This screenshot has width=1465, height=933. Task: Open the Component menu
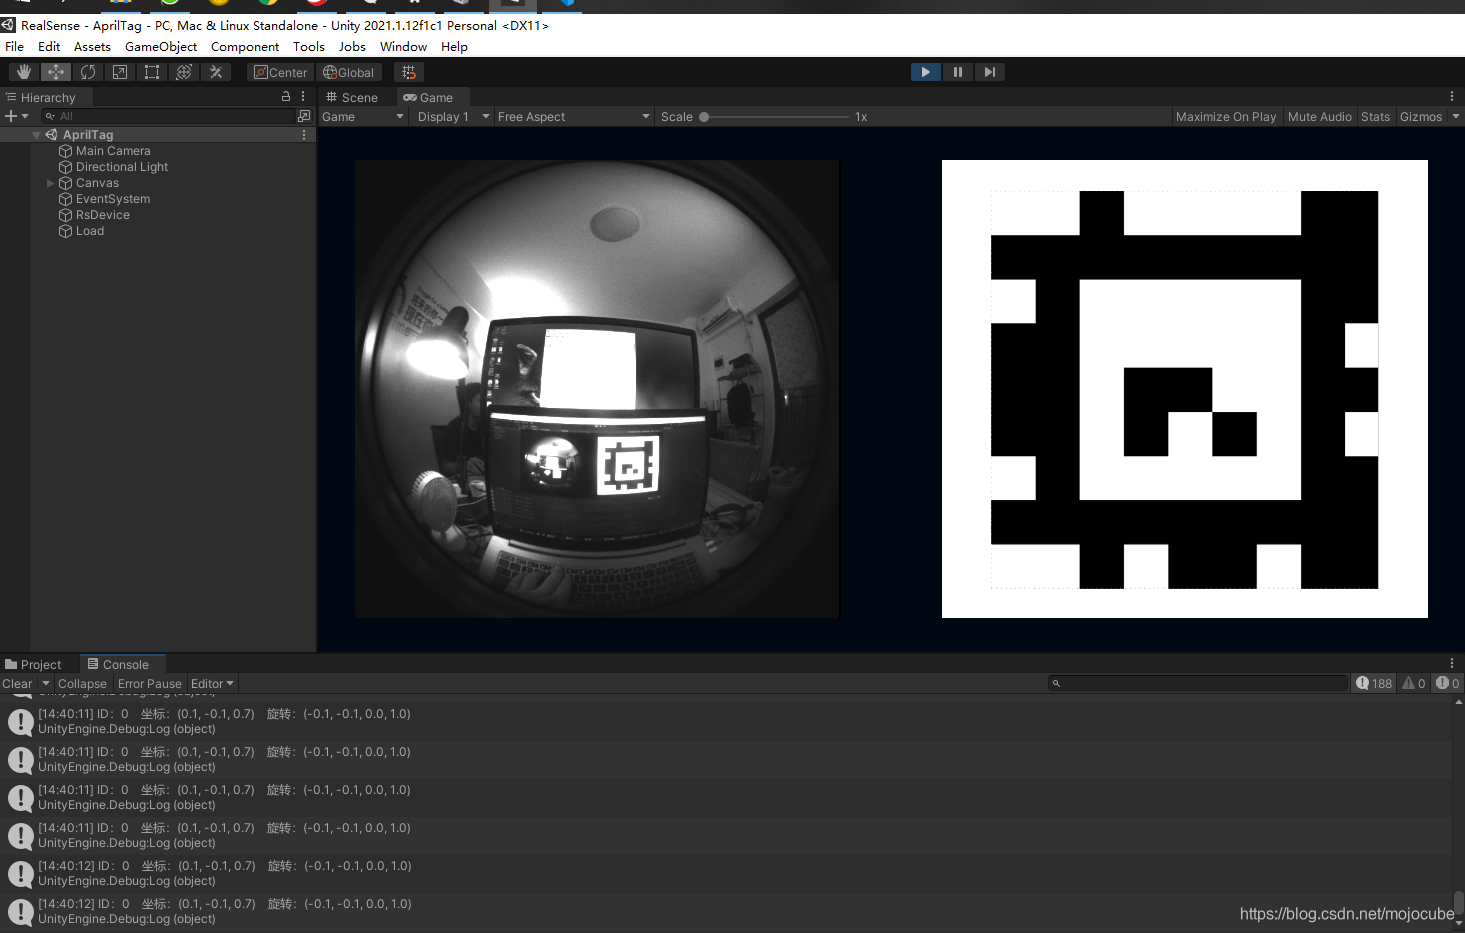(x=245, y=46)
